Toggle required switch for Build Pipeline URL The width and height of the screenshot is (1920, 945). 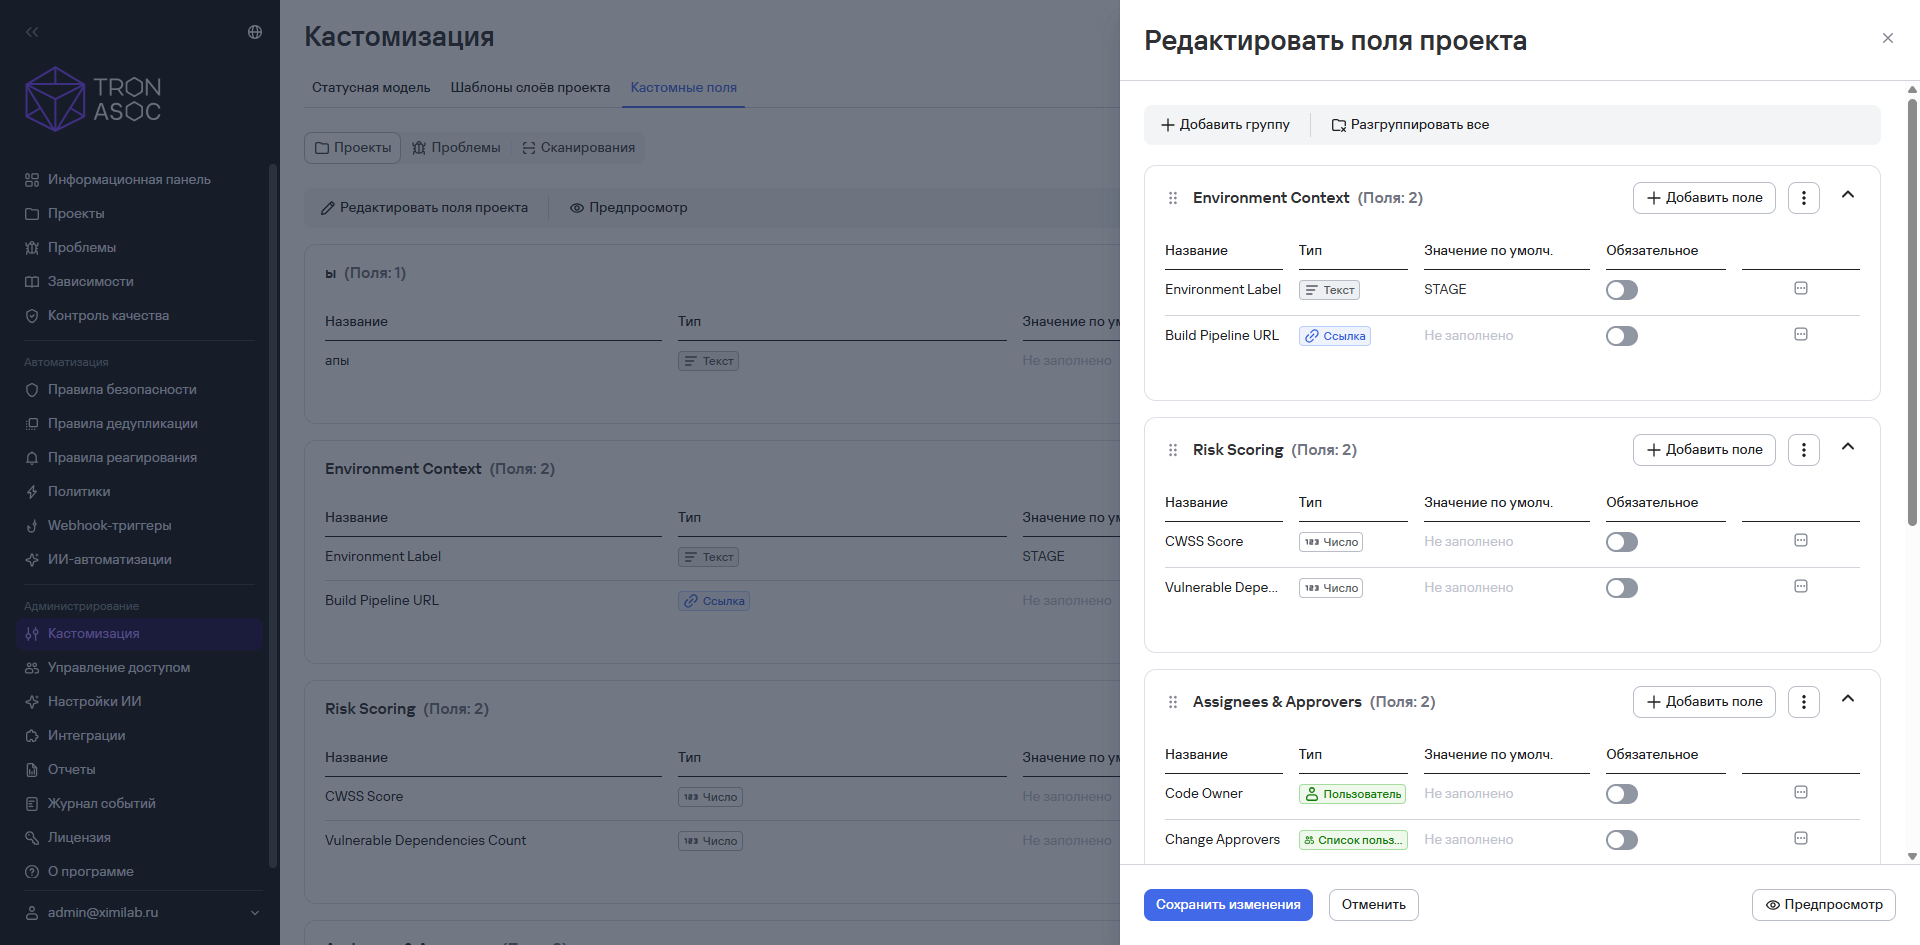(1622, 336)
